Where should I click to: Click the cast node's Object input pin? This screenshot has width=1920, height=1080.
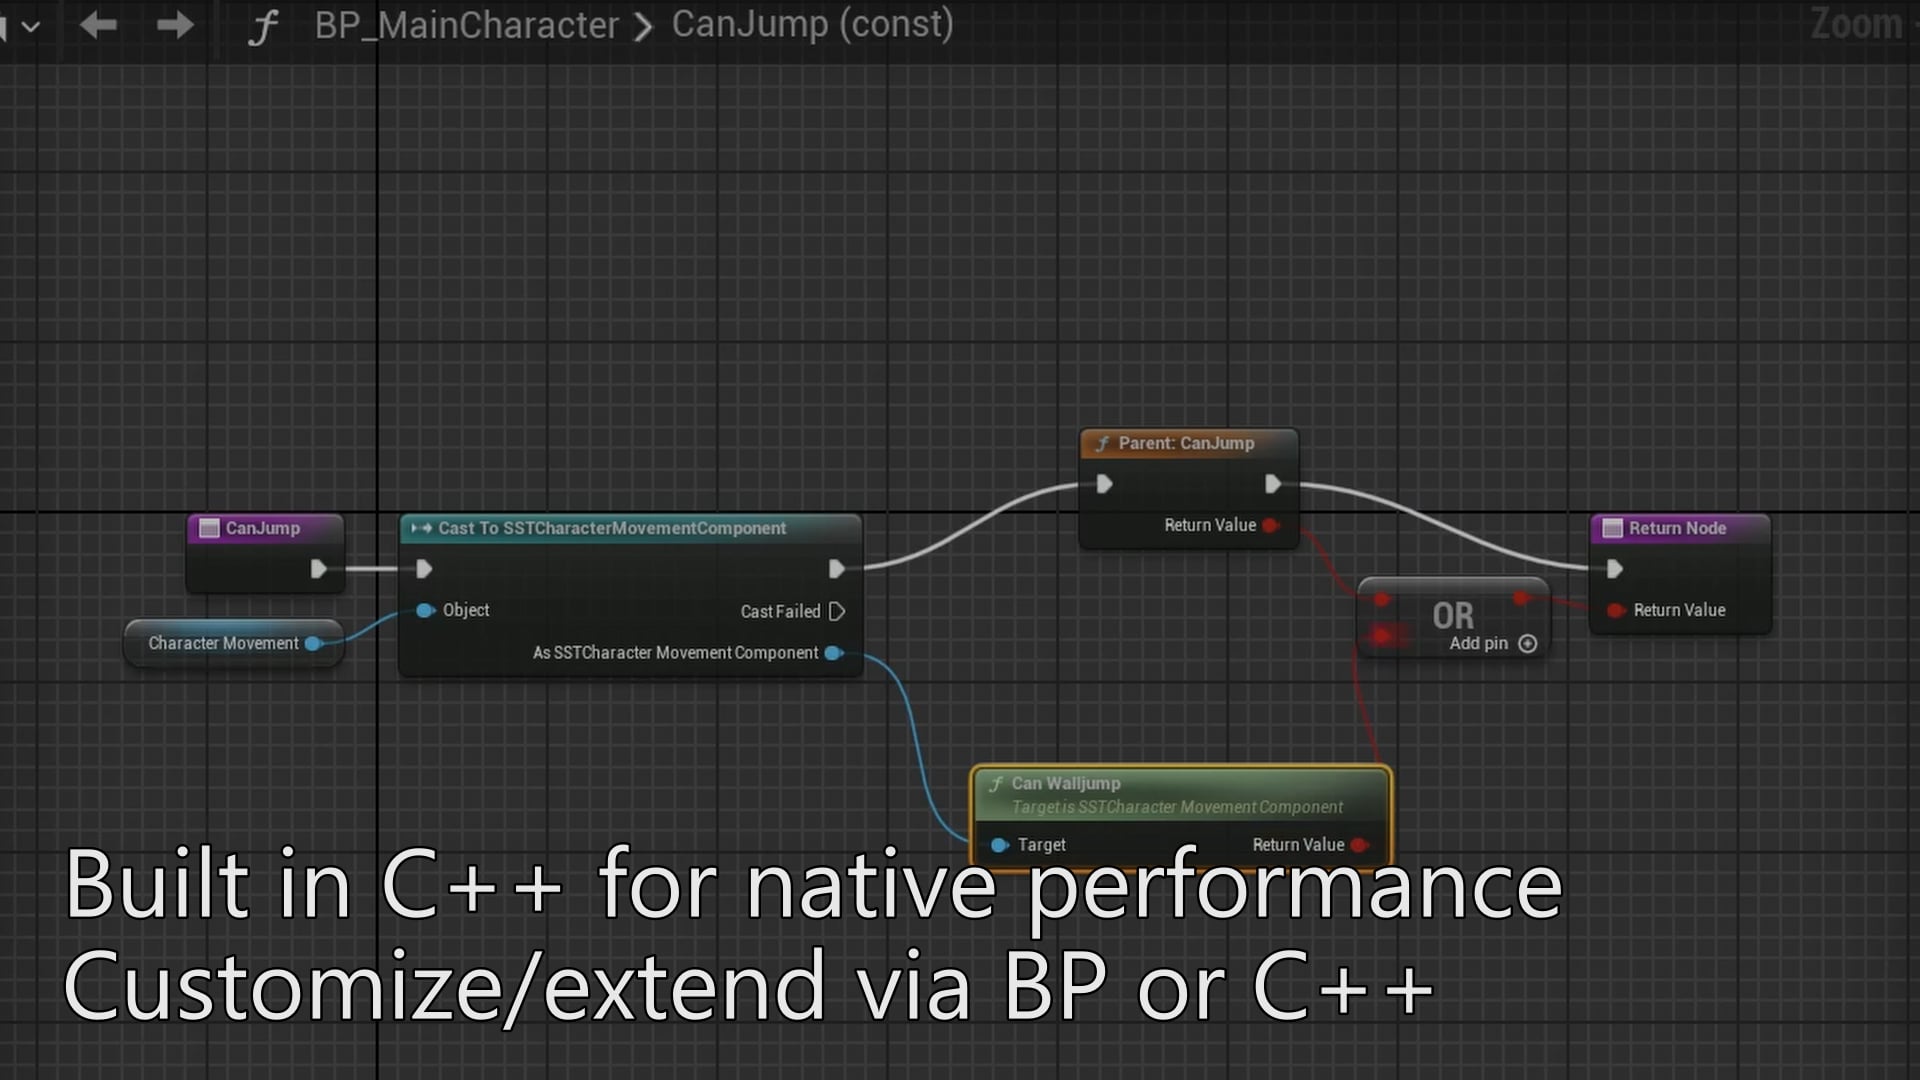[425, 610]
